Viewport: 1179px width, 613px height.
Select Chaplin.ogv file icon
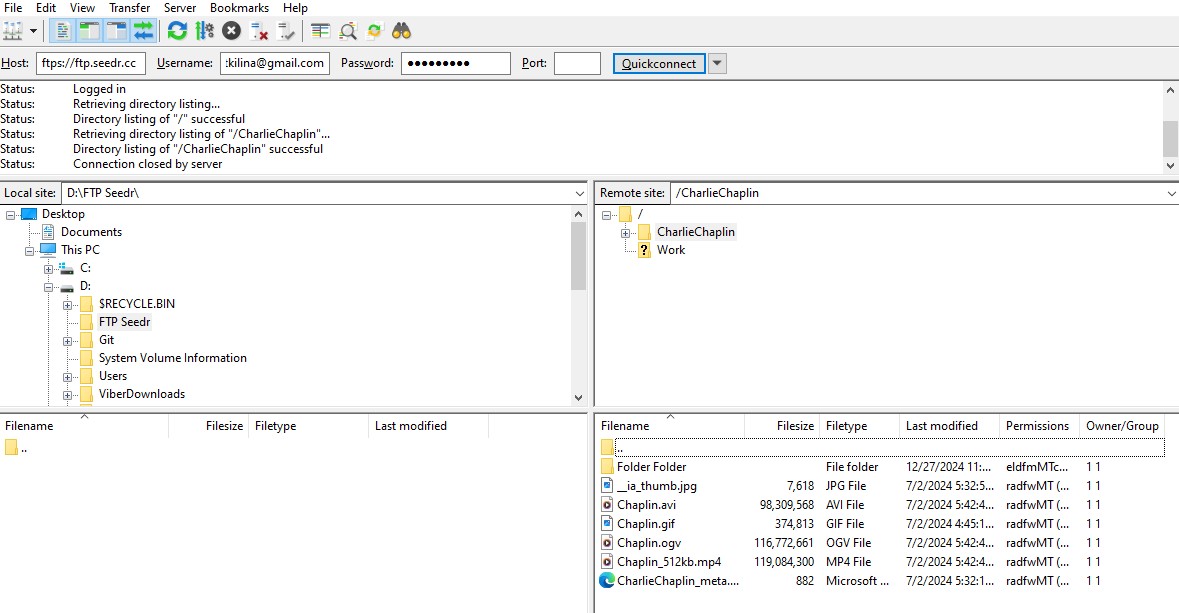[x=607, y=542]
